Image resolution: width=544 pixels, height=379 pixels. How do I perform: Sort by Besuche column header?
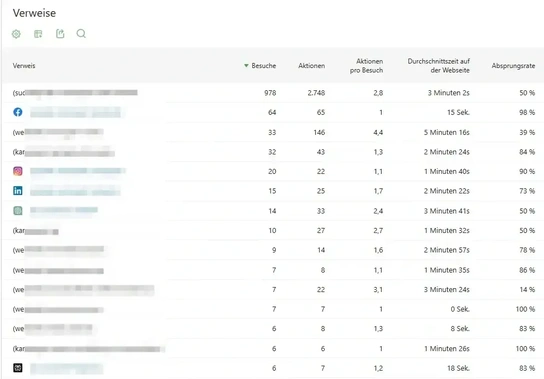click(x=264, y=66)
